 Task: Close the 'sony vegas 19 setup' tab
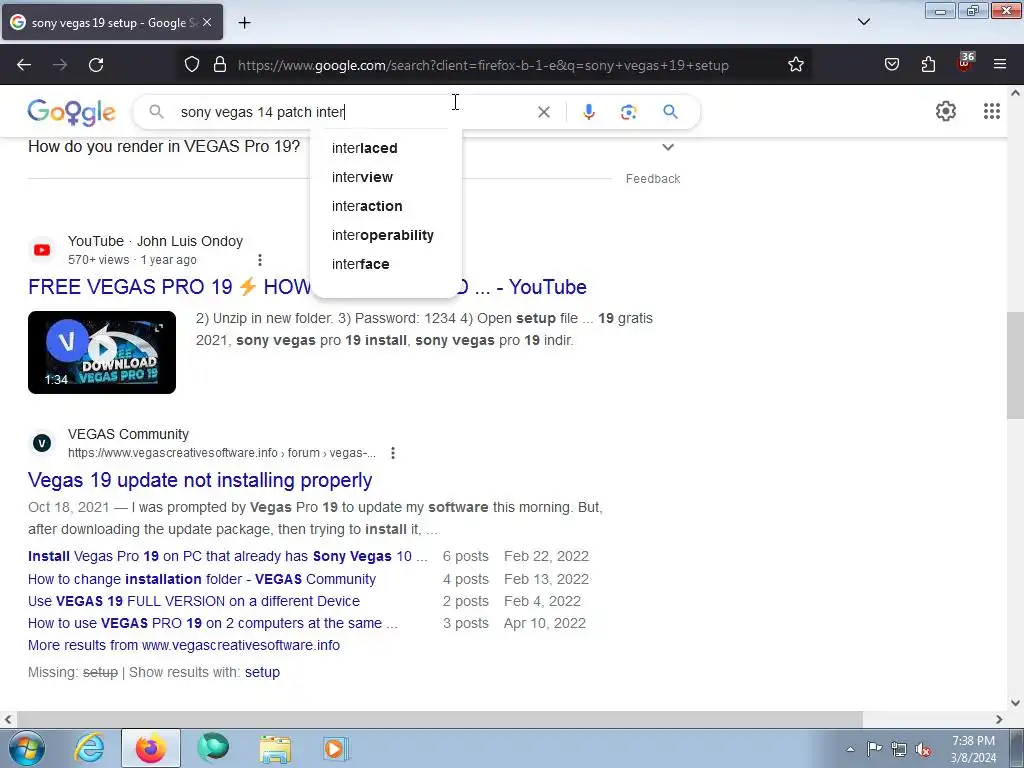207,22
